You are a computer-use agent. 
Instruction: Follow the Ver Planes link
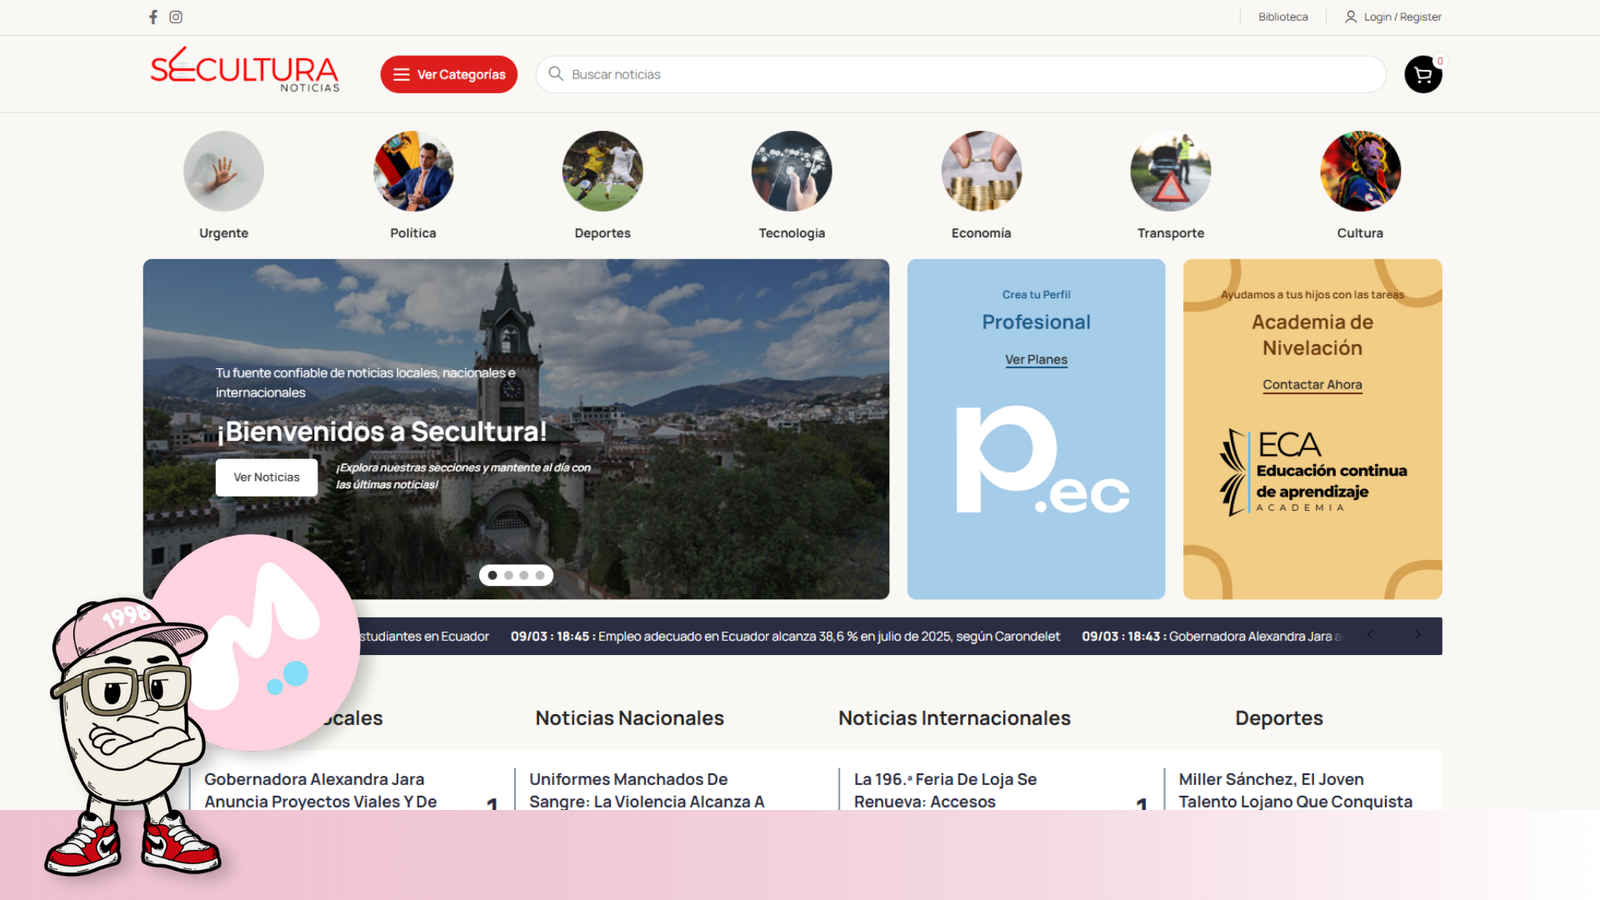(x=1036, y=360)
